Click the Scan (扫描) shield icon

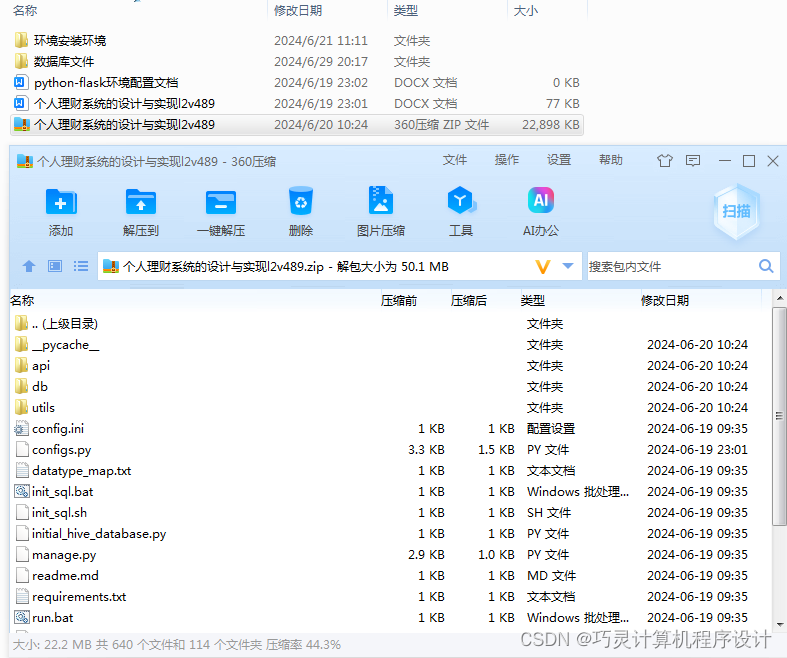click(x=737, y=211)
